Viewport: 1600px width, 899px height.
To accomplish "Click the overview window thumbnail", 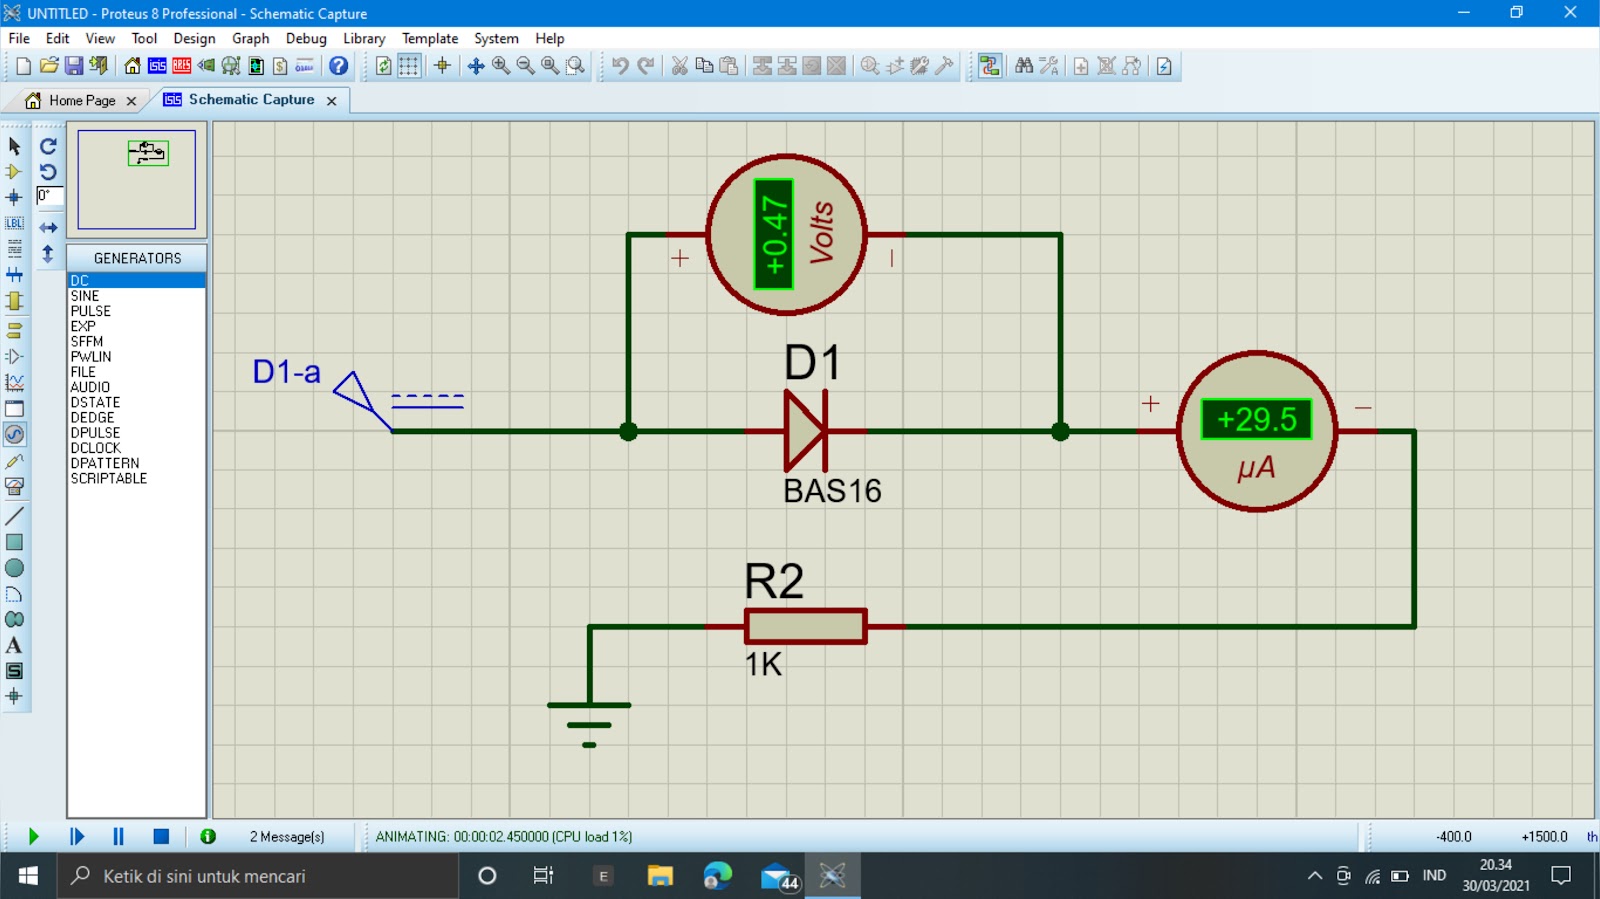I will (137, 180).
